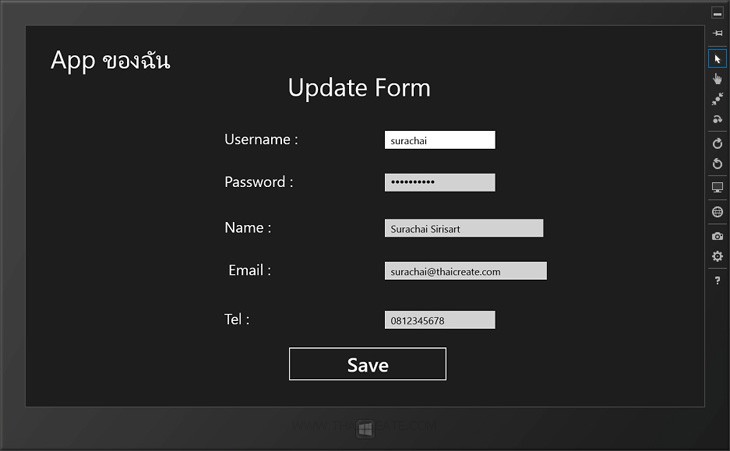Select rotation touch mode tool

point(717,119)
